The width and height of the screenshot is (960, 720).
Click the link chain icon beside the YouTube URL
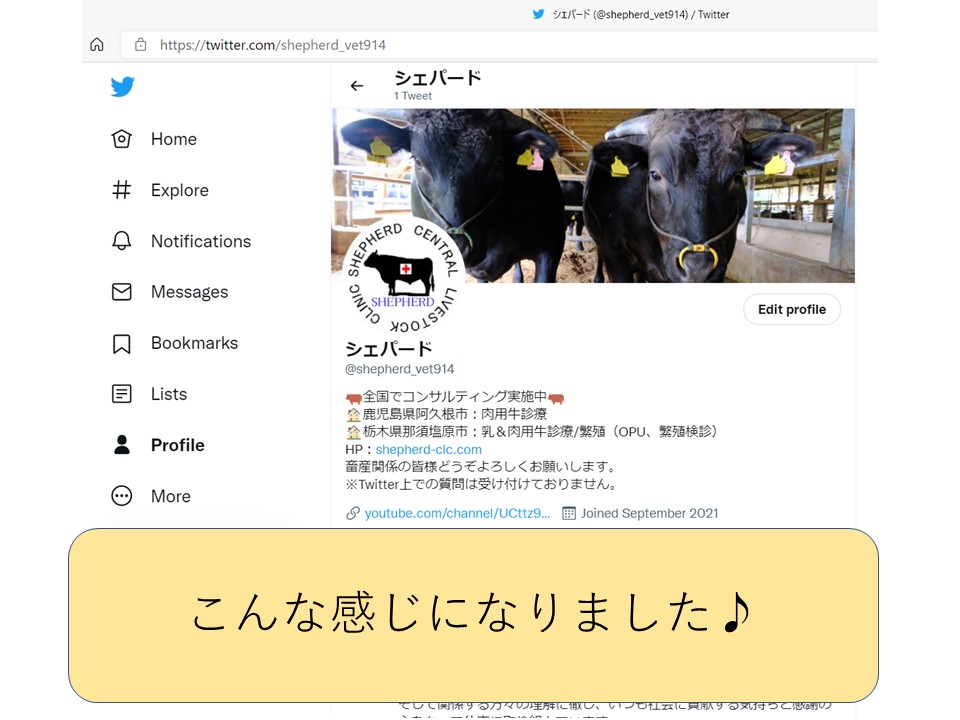(x=353, y=513)
